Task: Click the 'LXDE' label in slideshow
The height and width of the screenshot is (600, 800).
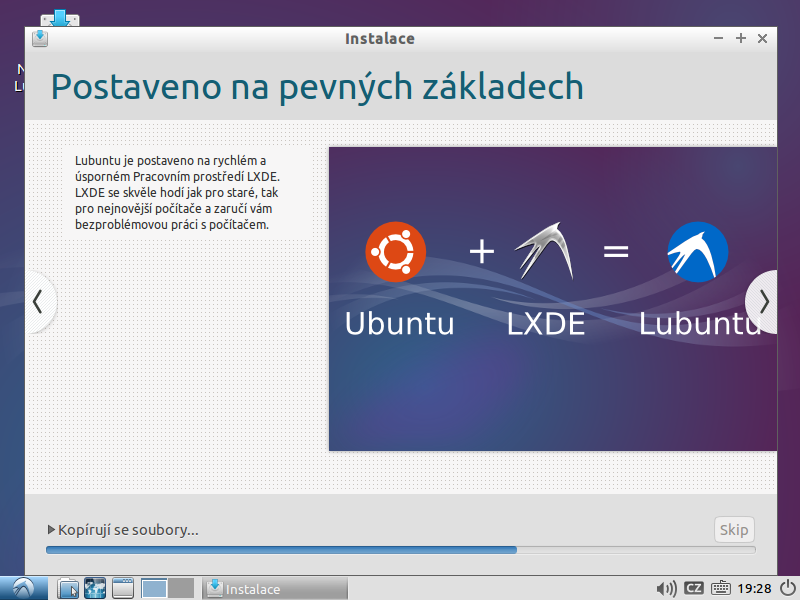Action: click(x=545, y=323)
